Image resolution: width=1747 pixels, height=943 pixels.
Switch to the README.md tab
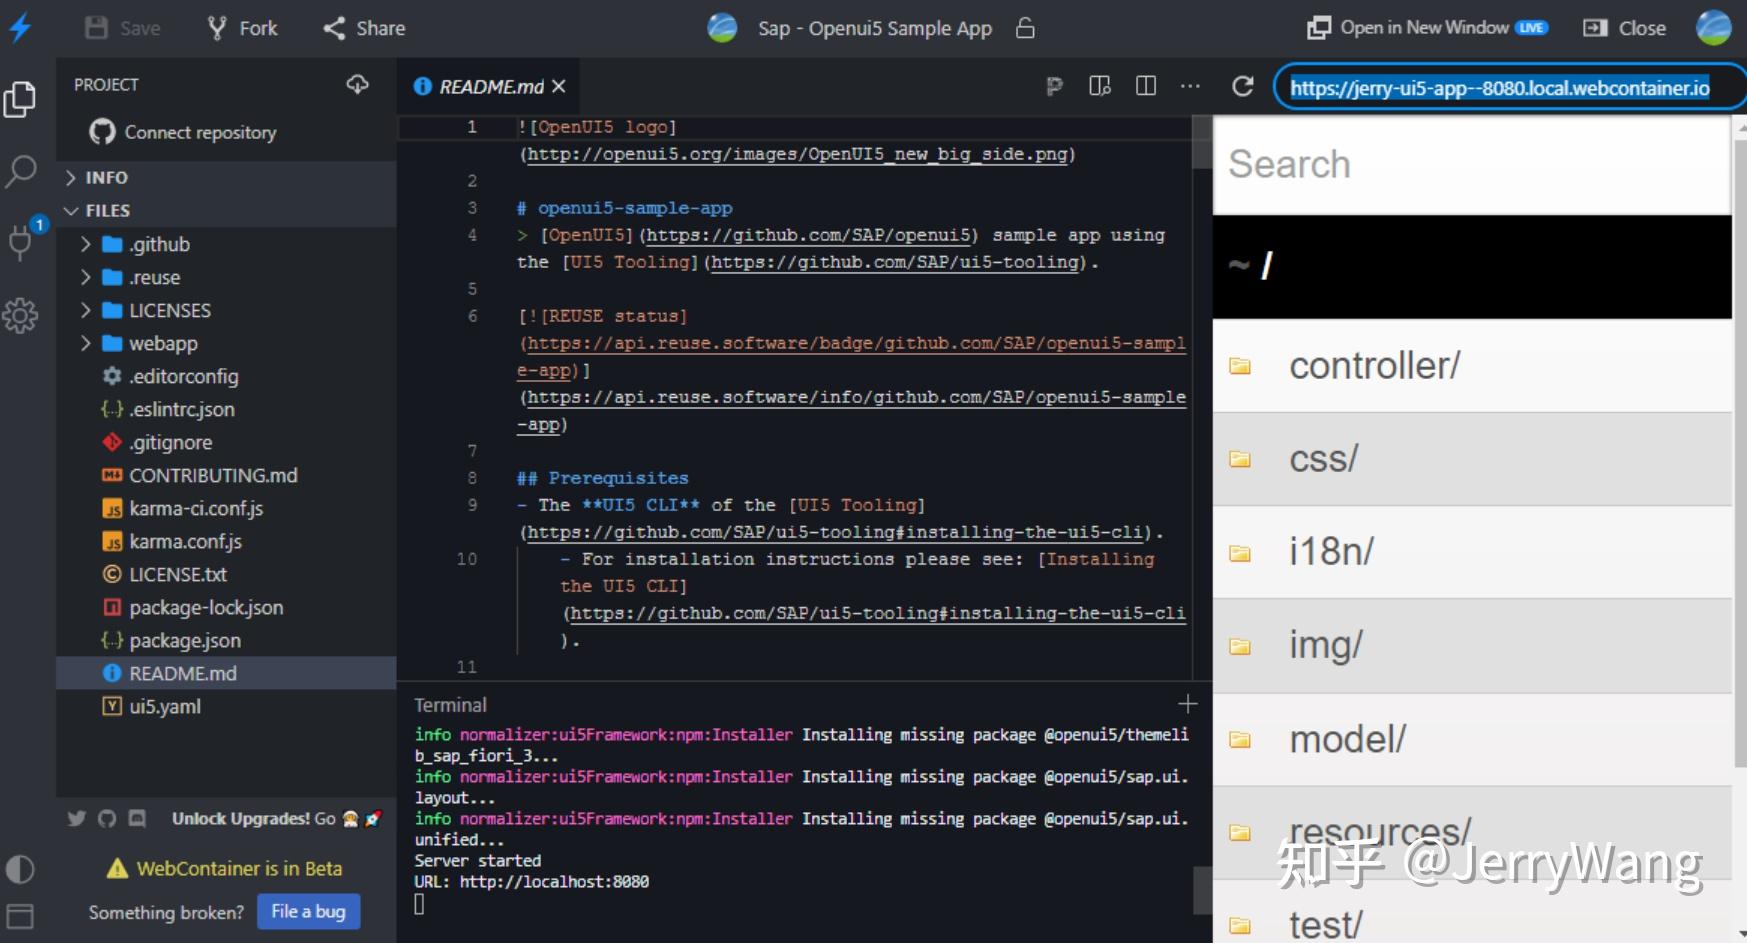[490, 86]
